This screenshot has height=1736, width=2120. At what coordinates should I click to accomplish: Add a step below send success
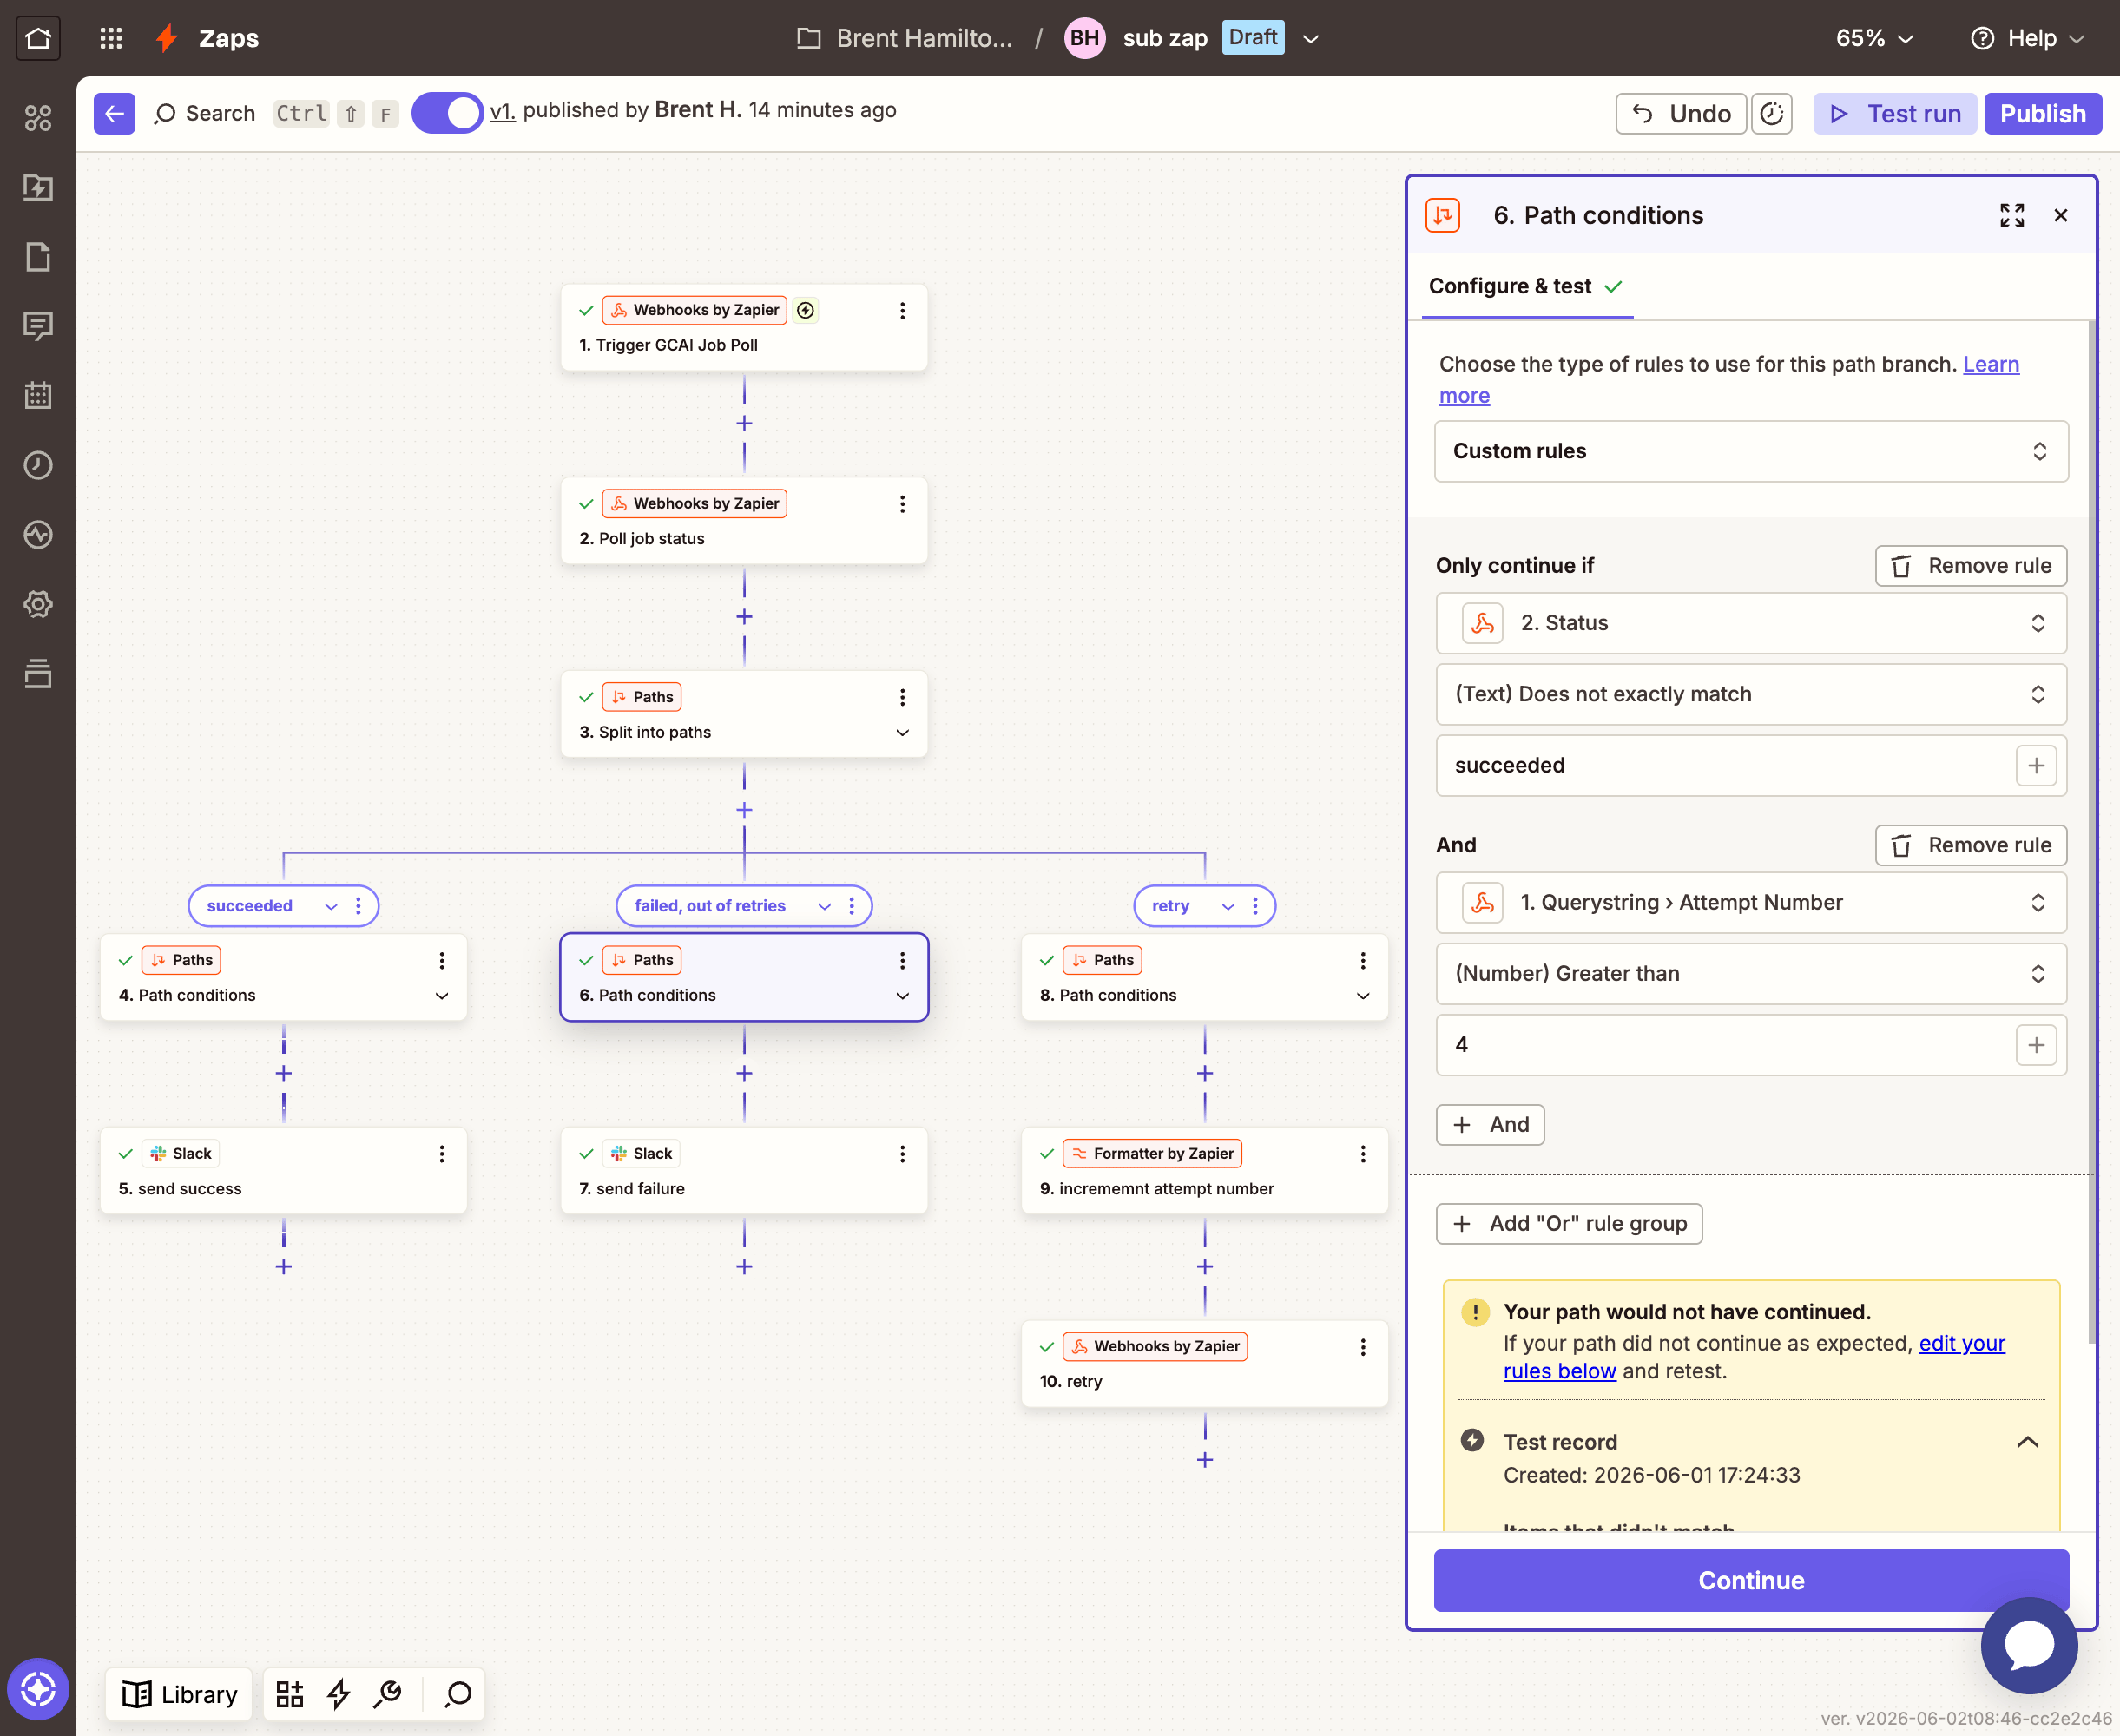click(x=284, y=1266)
